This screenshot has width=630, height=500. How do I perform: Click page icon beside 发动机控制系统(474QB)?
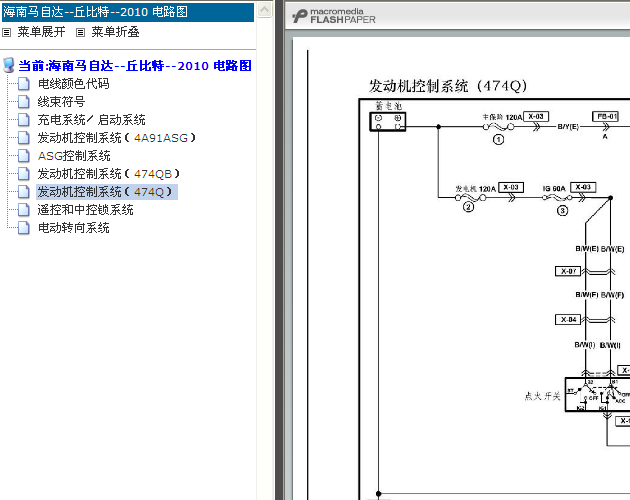24,174
